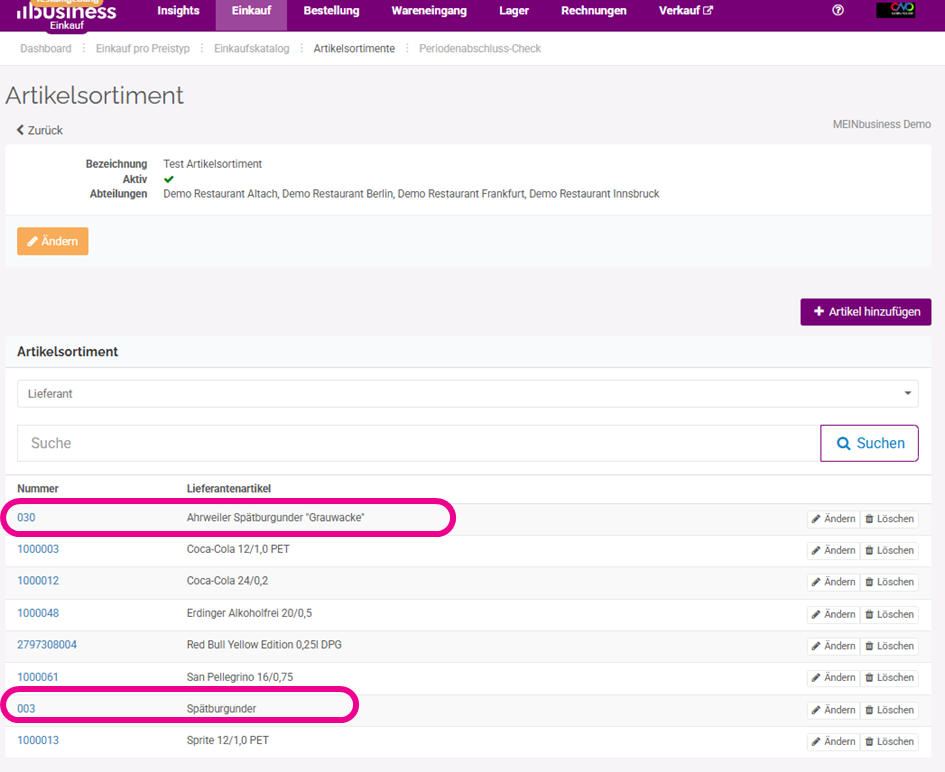Open the Bestellung menu
The image size is (945, 772).
click(331, 10)
